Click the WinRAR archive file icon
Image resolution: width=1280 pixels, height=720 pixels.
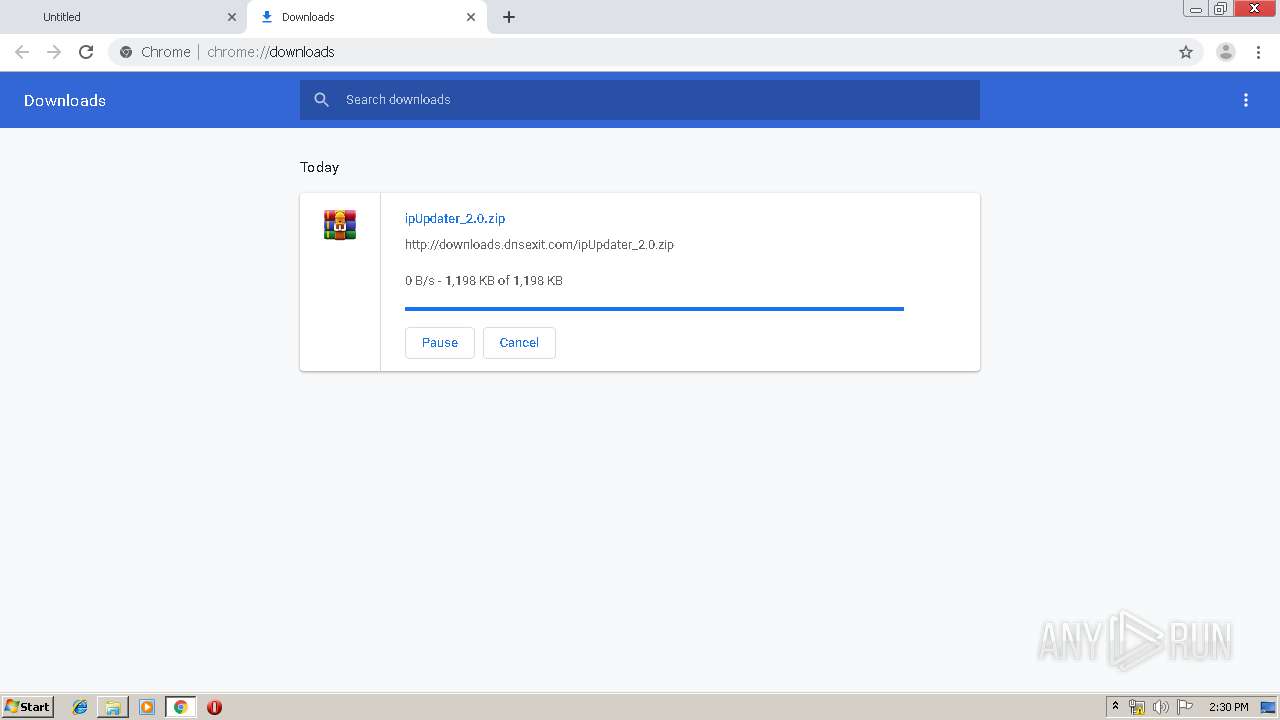point(340,224)
